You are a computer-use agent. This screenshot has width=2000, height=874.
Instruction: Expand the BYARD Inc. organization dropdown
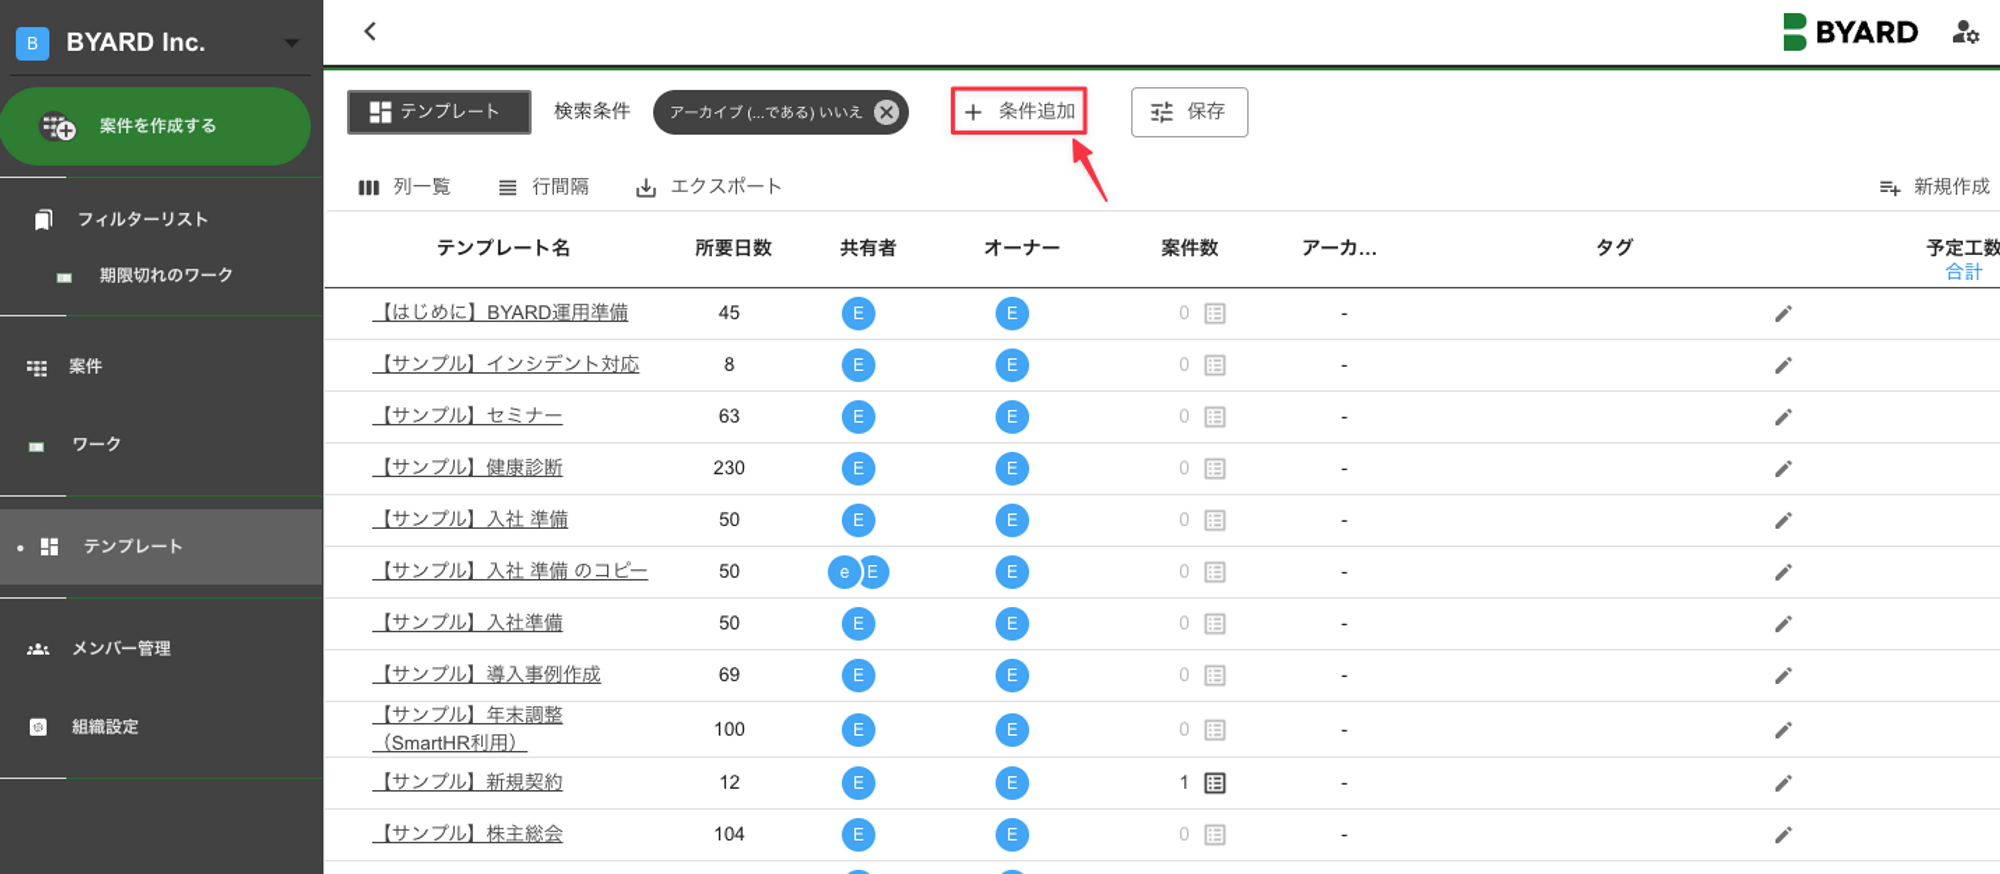coord(291,43)
